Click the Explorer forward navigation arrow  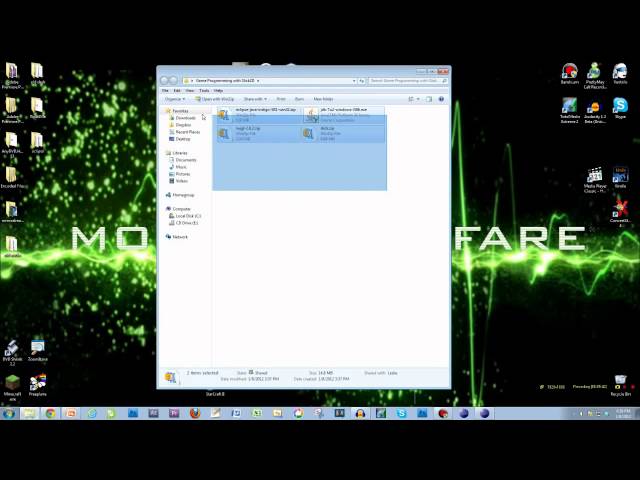point(173,81)
